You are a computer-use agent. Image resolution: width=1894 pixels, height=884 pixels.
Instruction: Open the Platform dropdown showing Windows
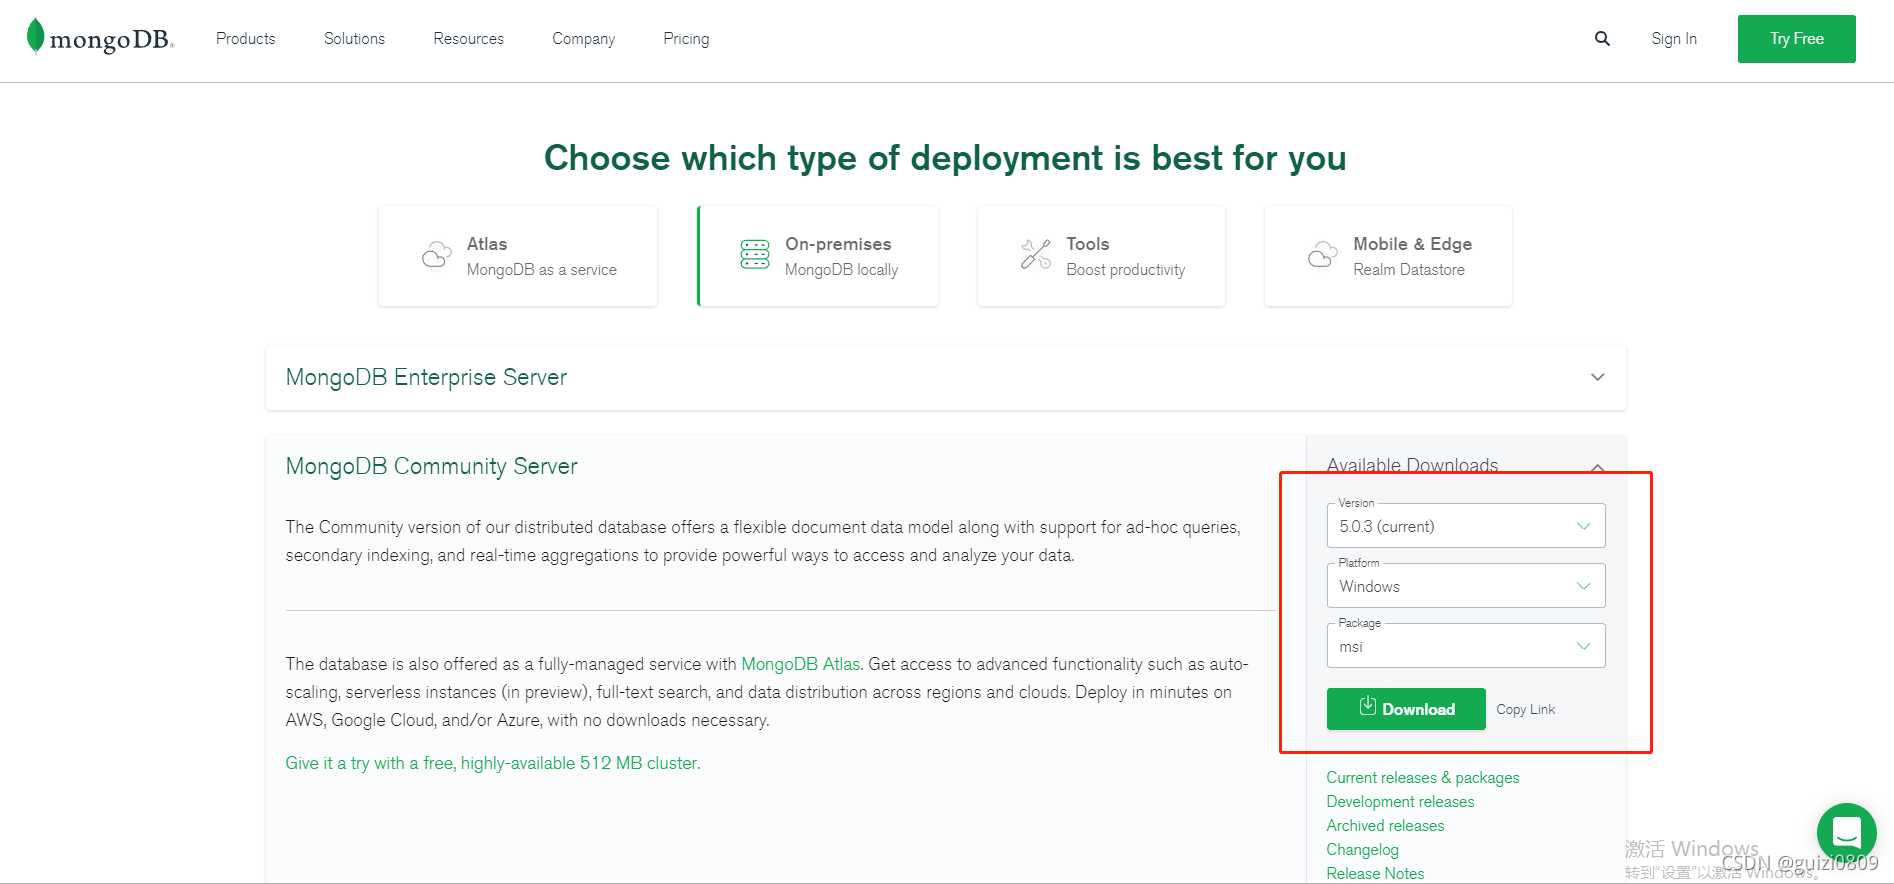click(x=1466, y=586)
